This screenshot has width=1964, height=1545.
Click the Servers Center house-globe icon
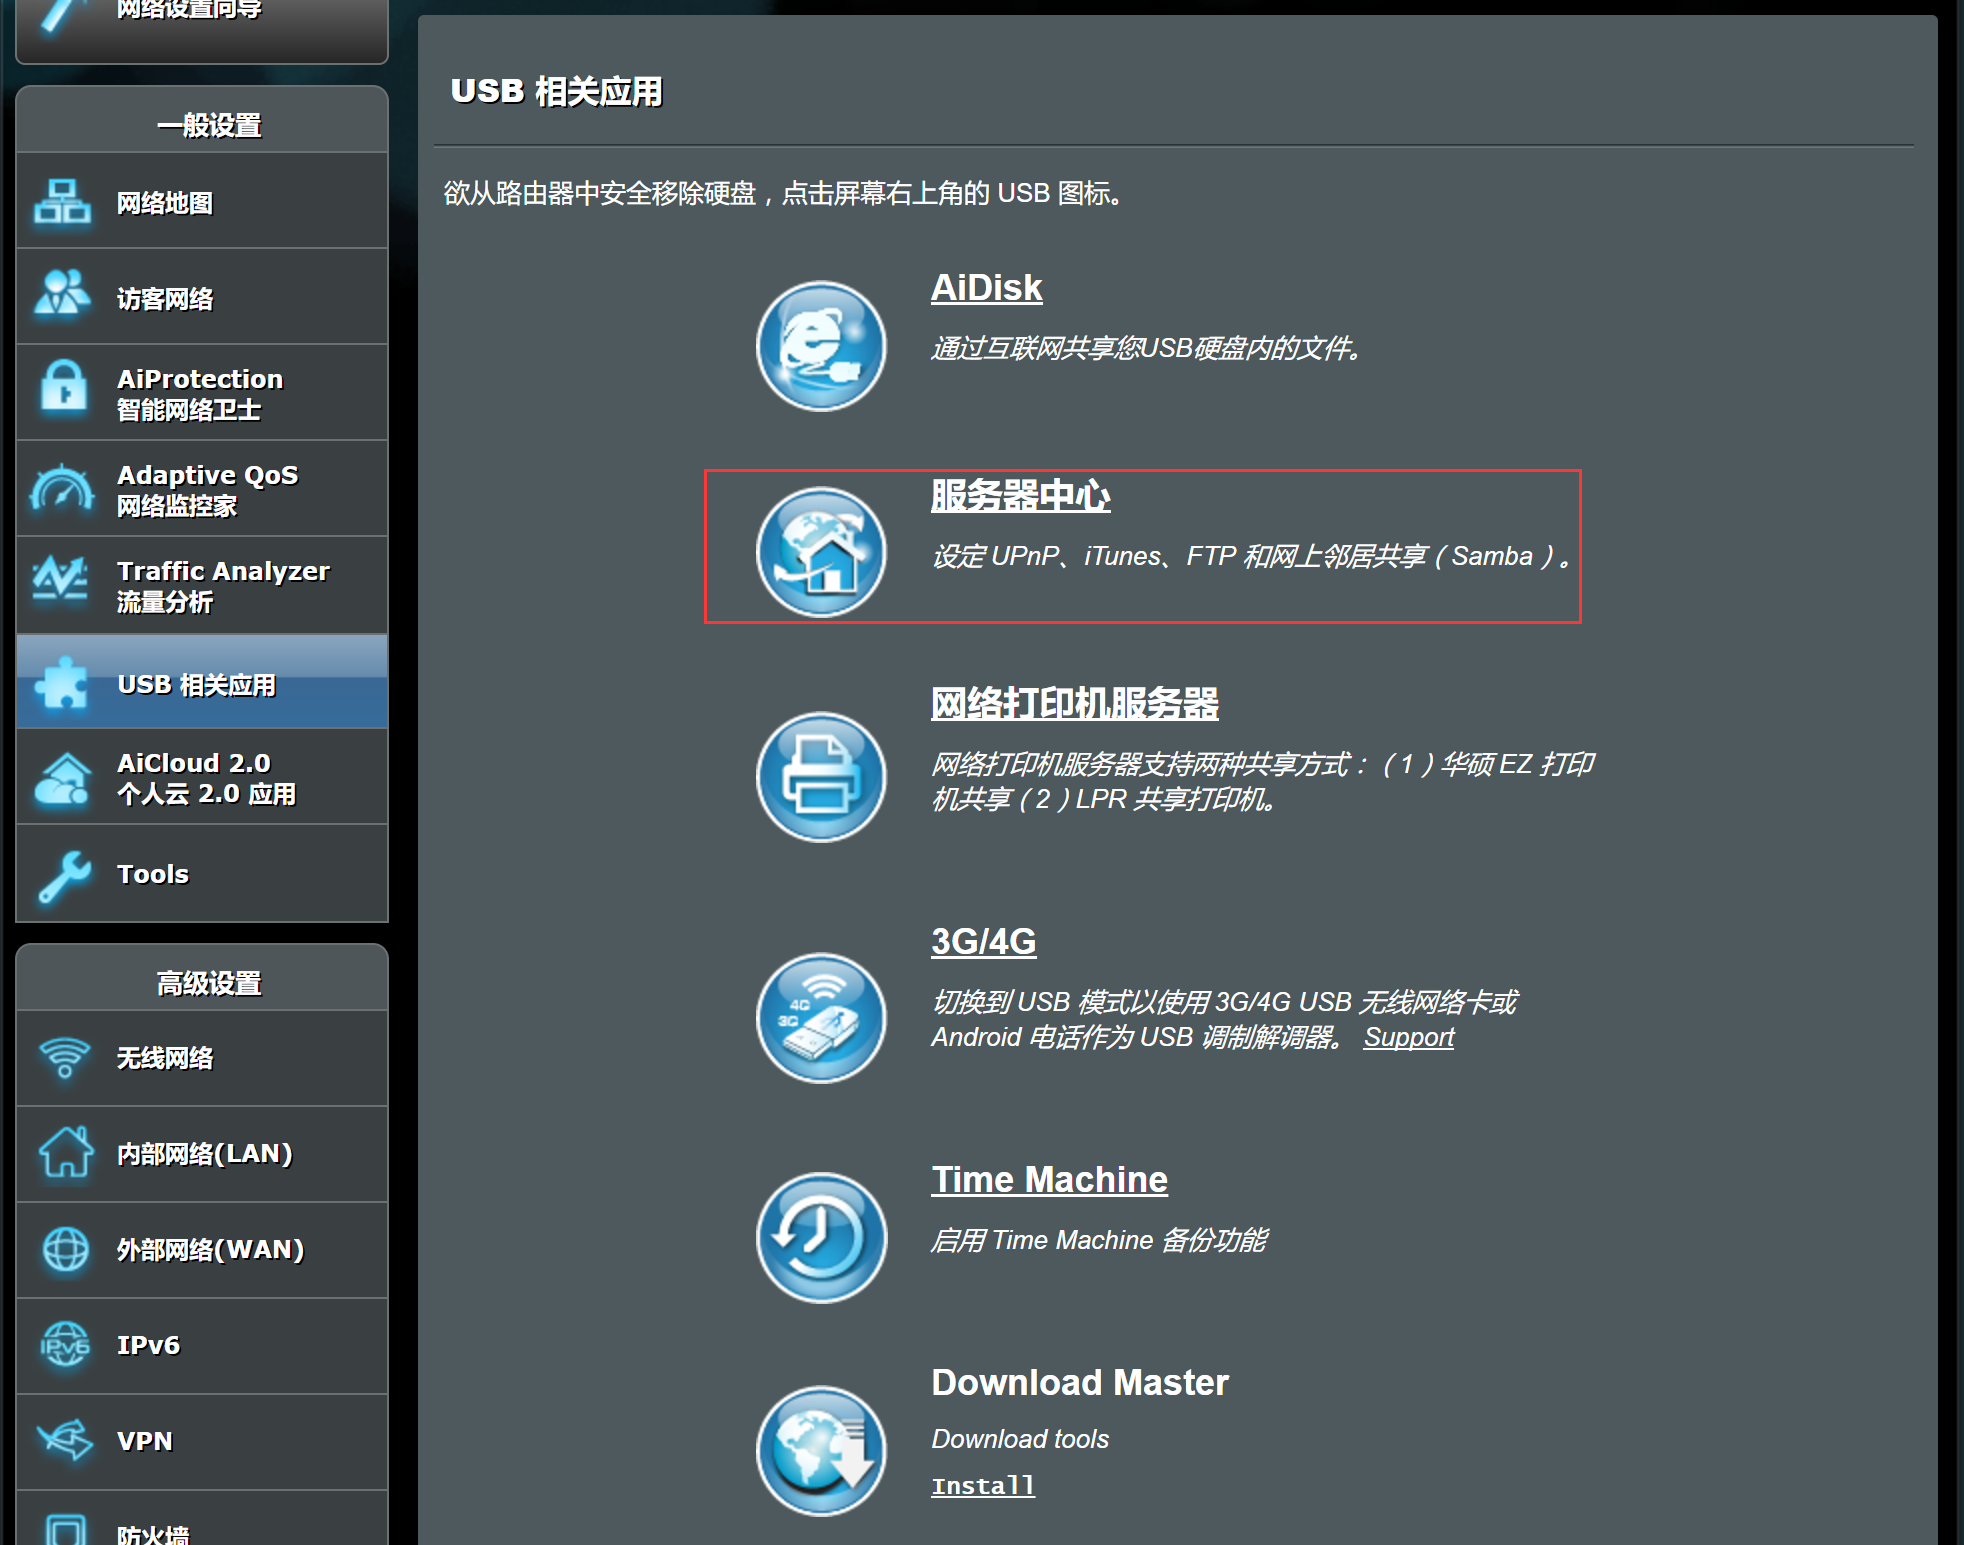(821, 551)
